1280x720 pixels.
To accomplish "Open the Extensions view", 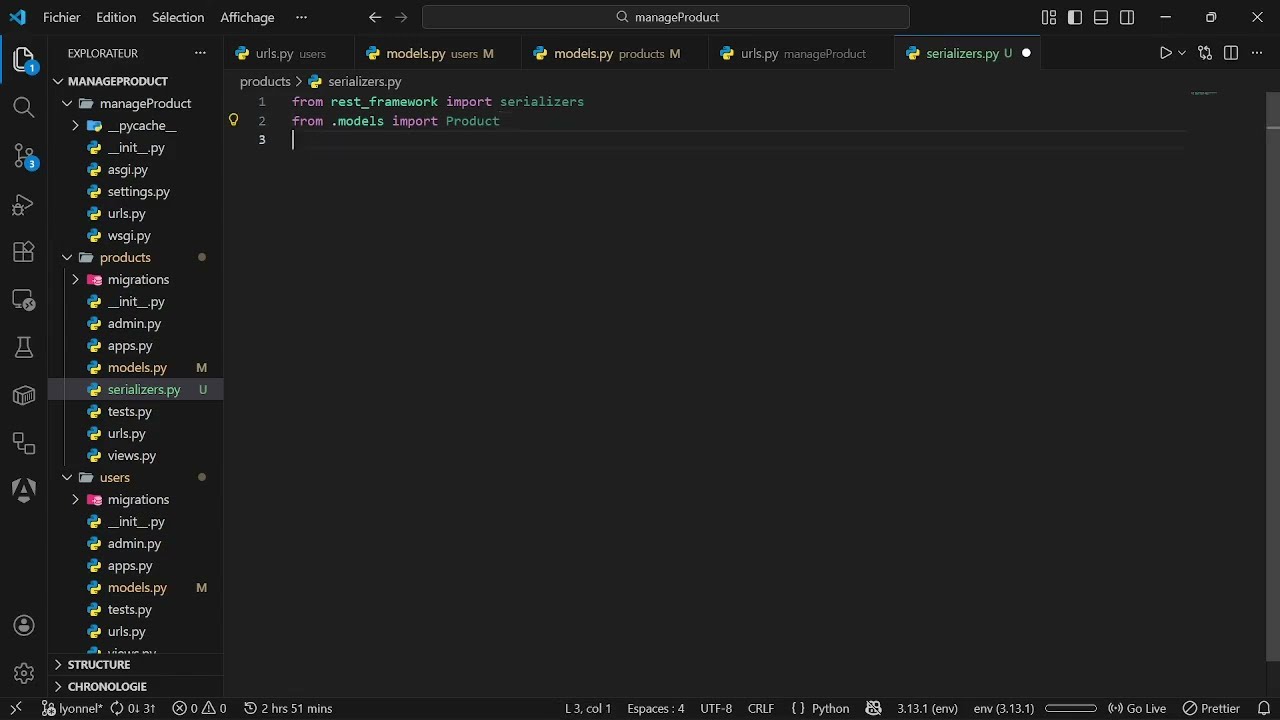I will click(x=24, y=252).
